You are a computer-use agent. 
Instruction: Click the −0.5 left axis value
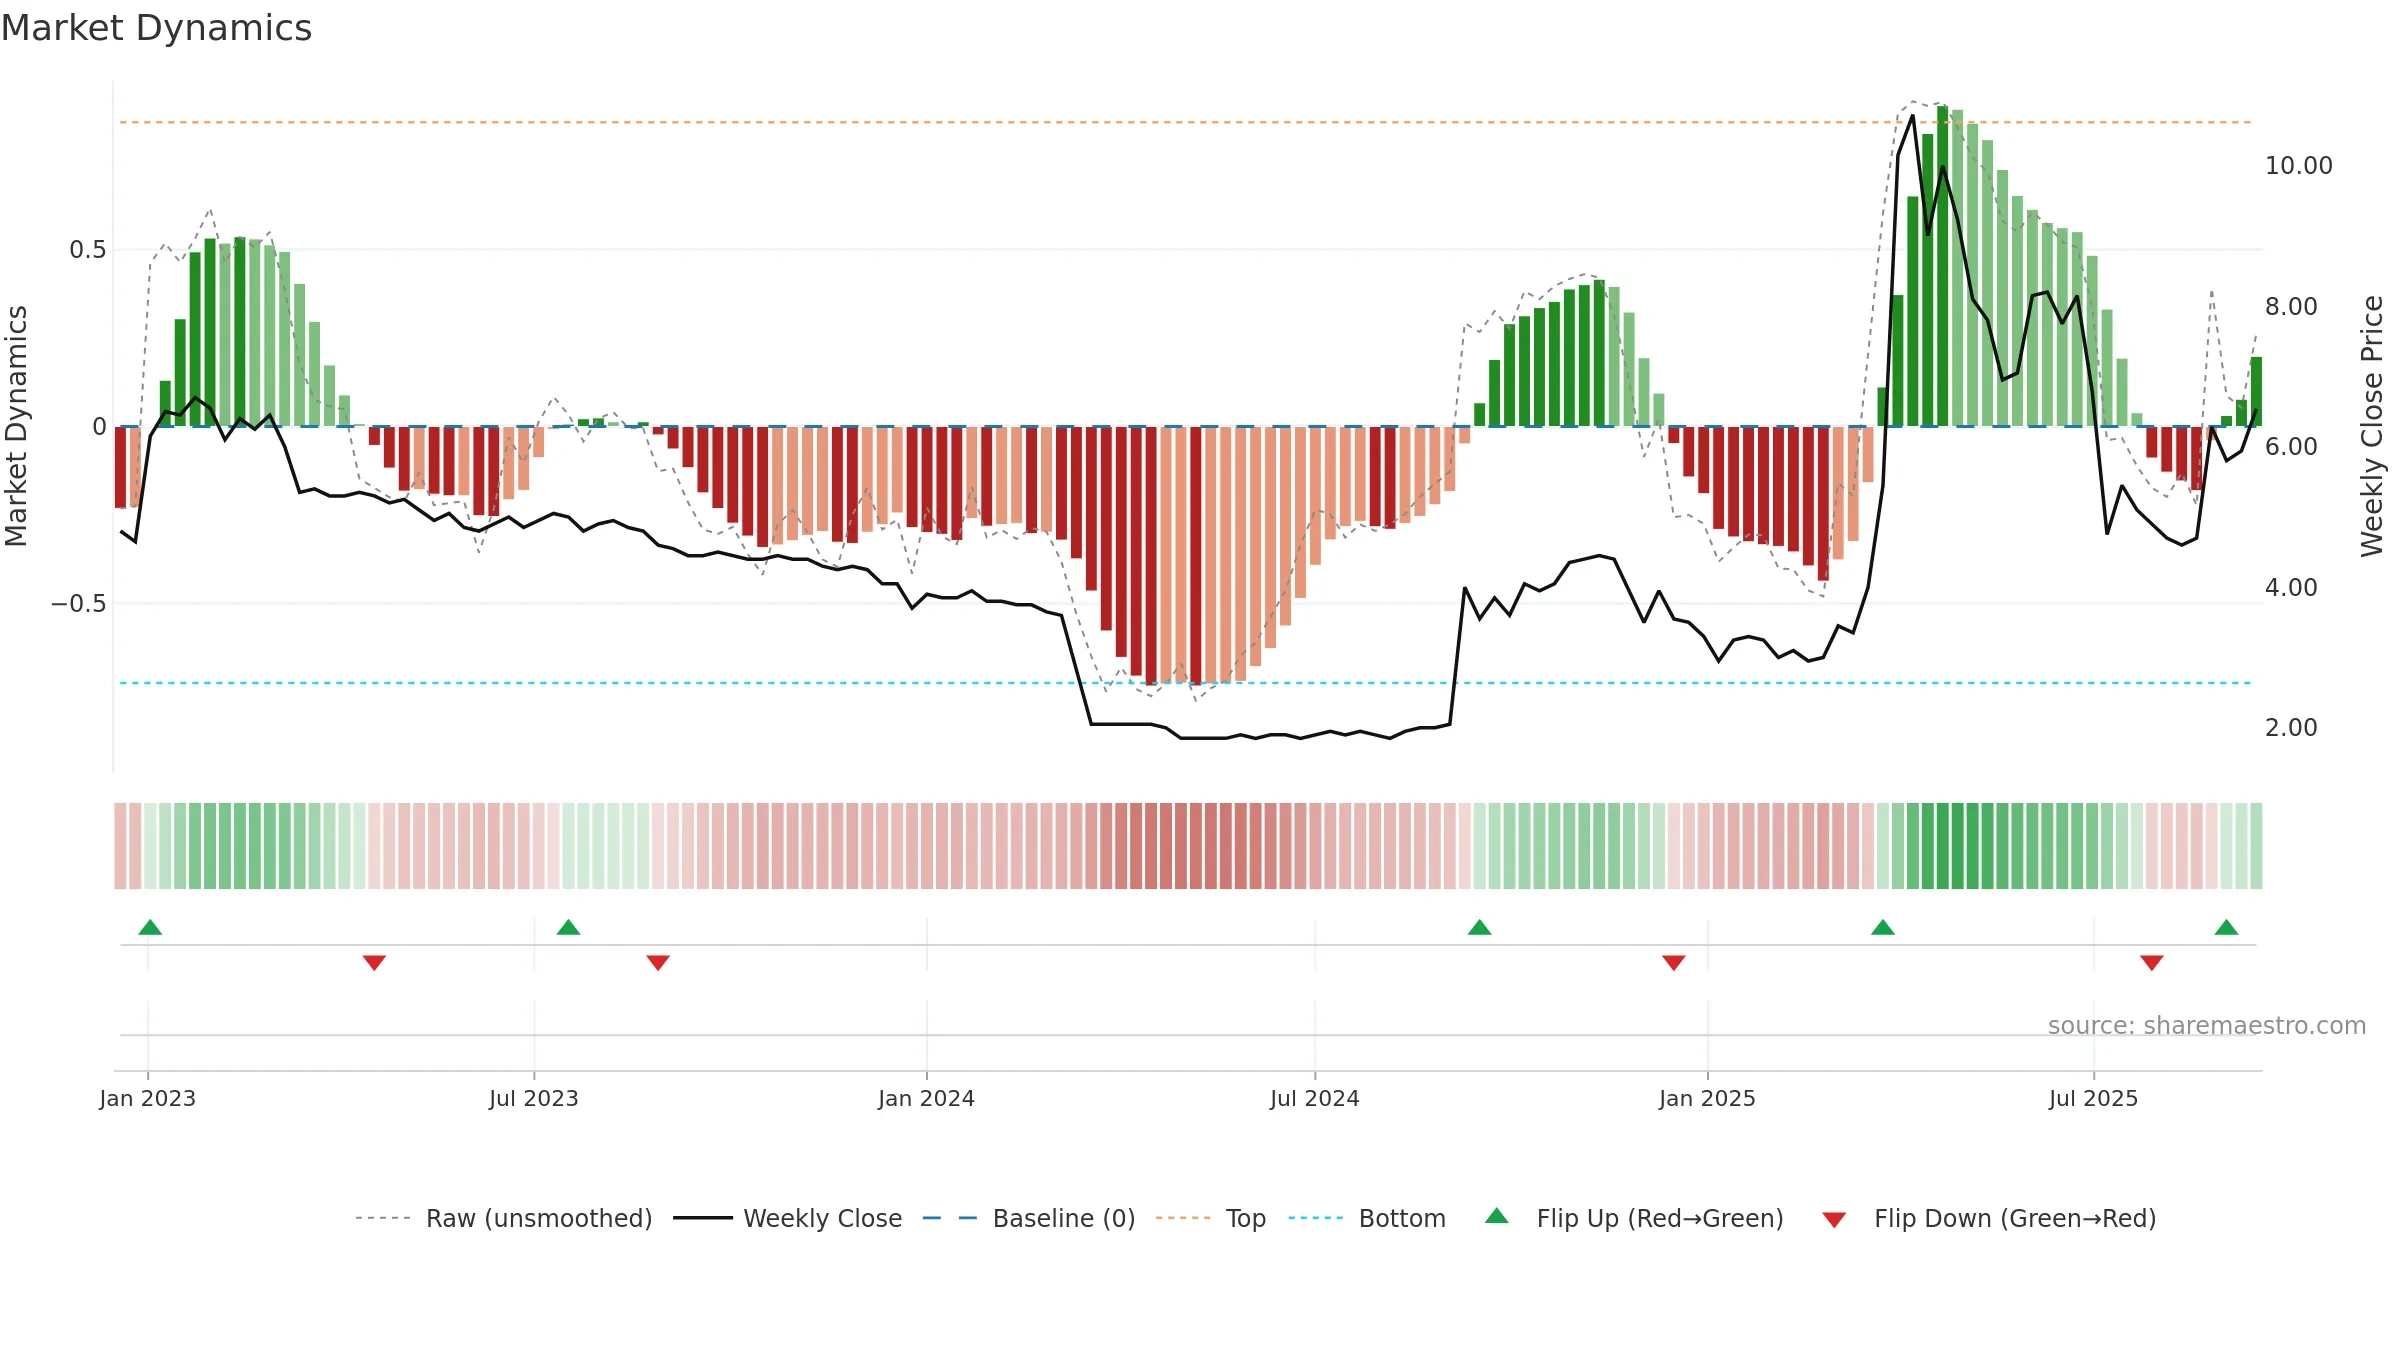tap(78, 604)
